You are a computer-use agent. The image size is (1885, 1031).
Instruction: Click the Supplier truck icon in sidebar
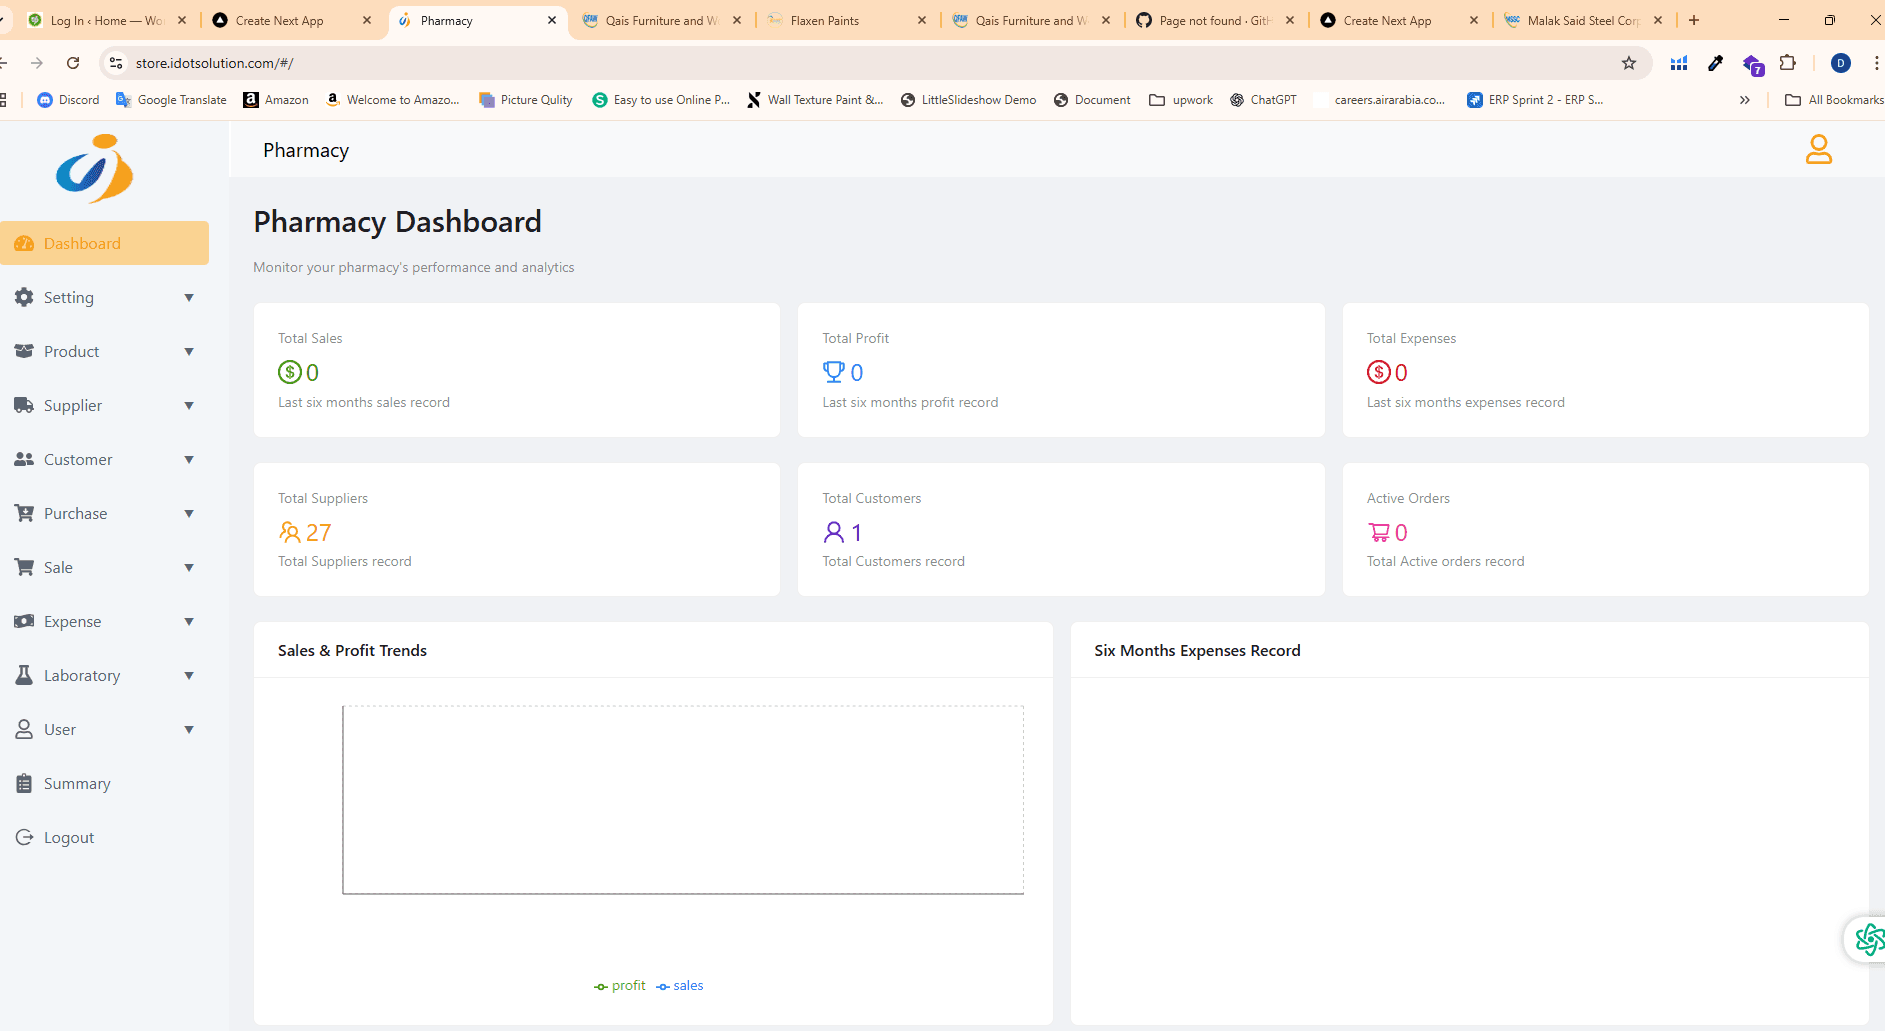(x=24, y=405)
